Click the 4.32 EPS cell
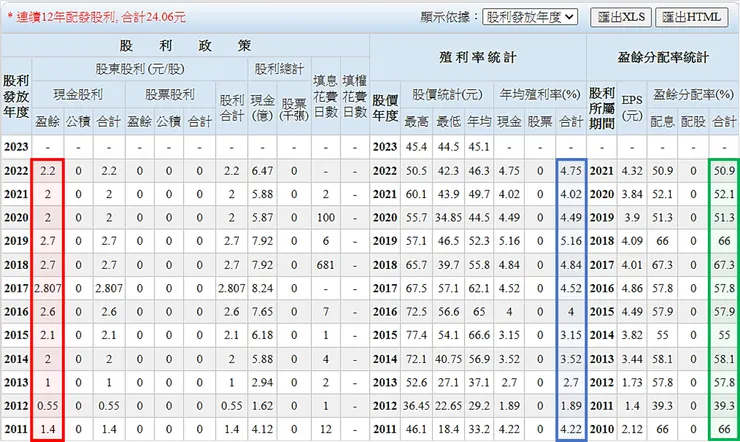 (x=632, y=171)
